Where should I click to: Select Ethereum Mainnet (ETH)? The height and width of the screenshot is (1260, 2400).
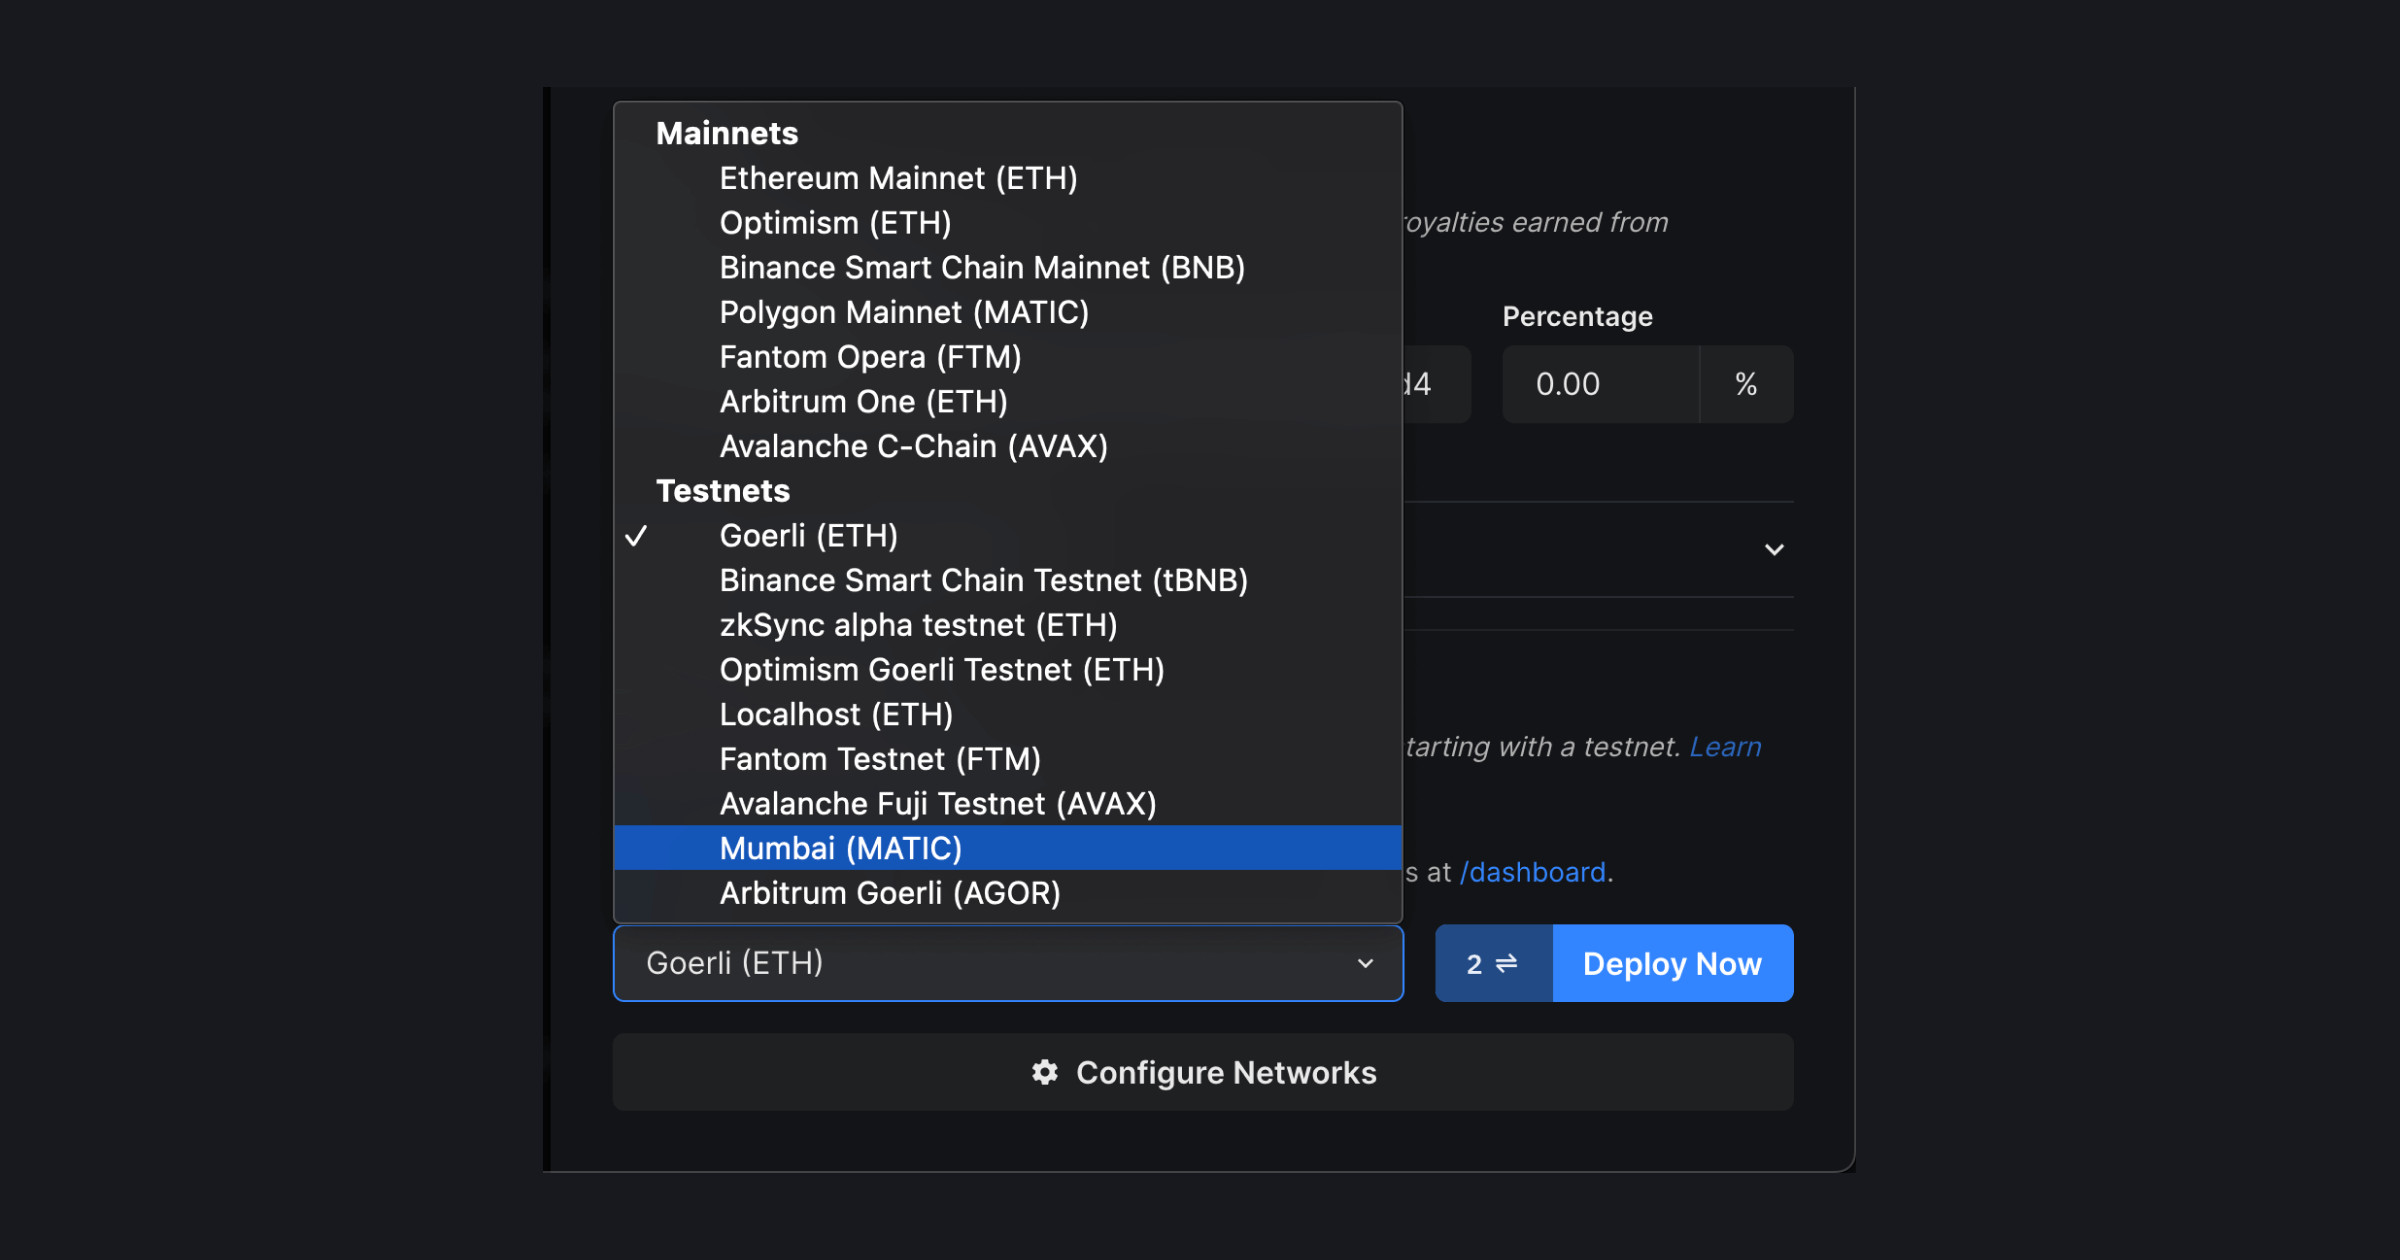tap(899, 177)
